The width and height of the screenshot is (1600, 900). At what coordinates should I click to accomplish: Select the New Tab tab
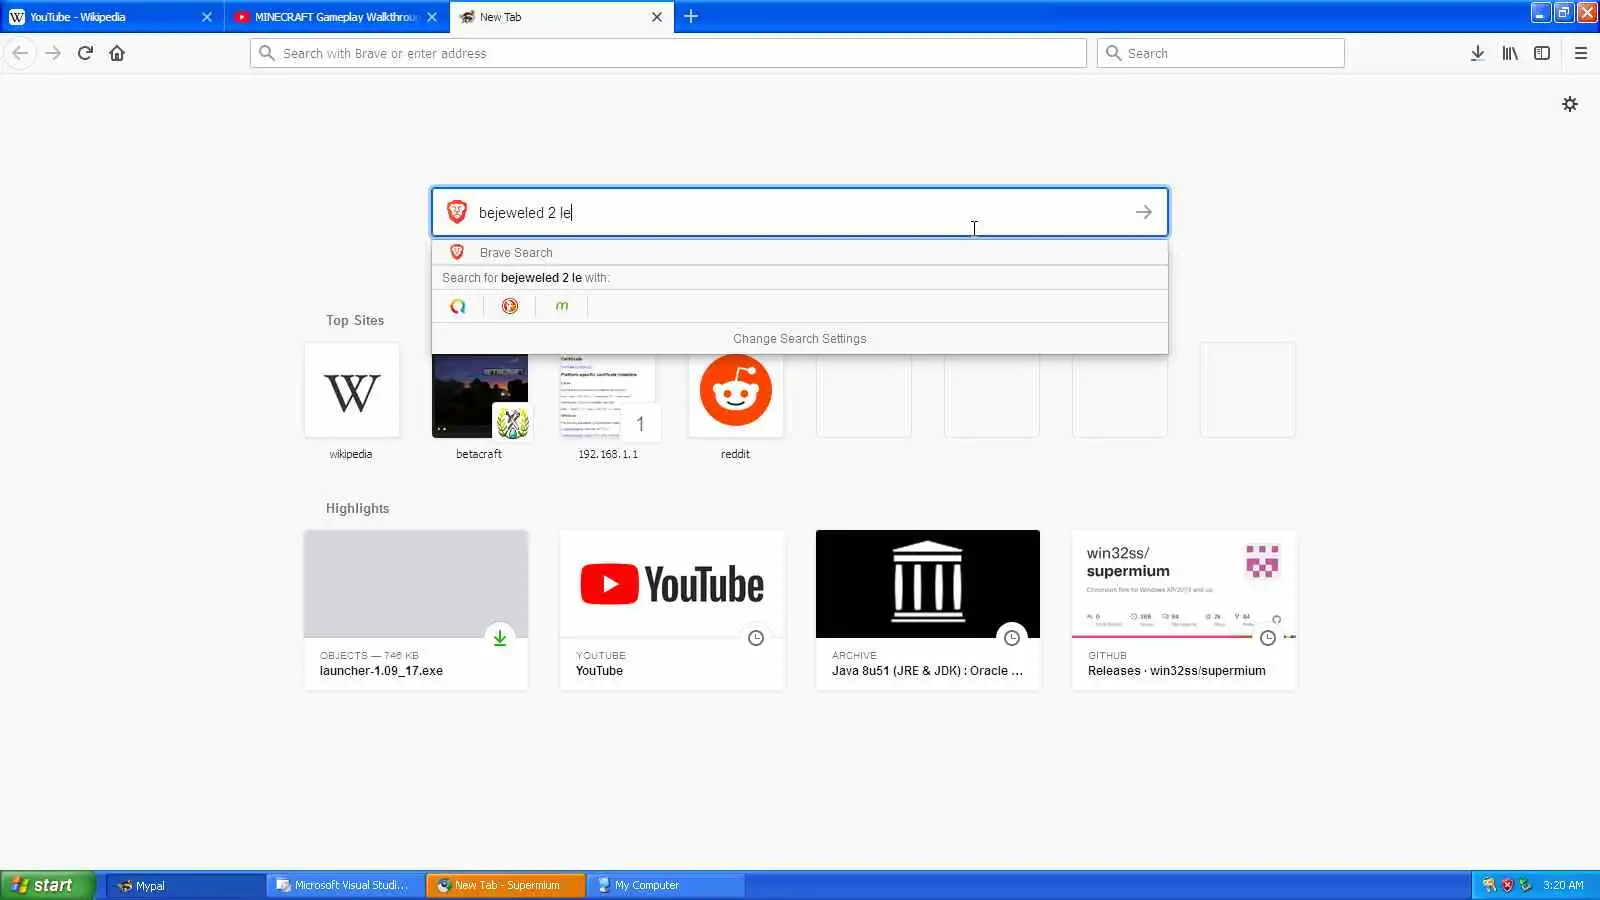click(562, 17)
